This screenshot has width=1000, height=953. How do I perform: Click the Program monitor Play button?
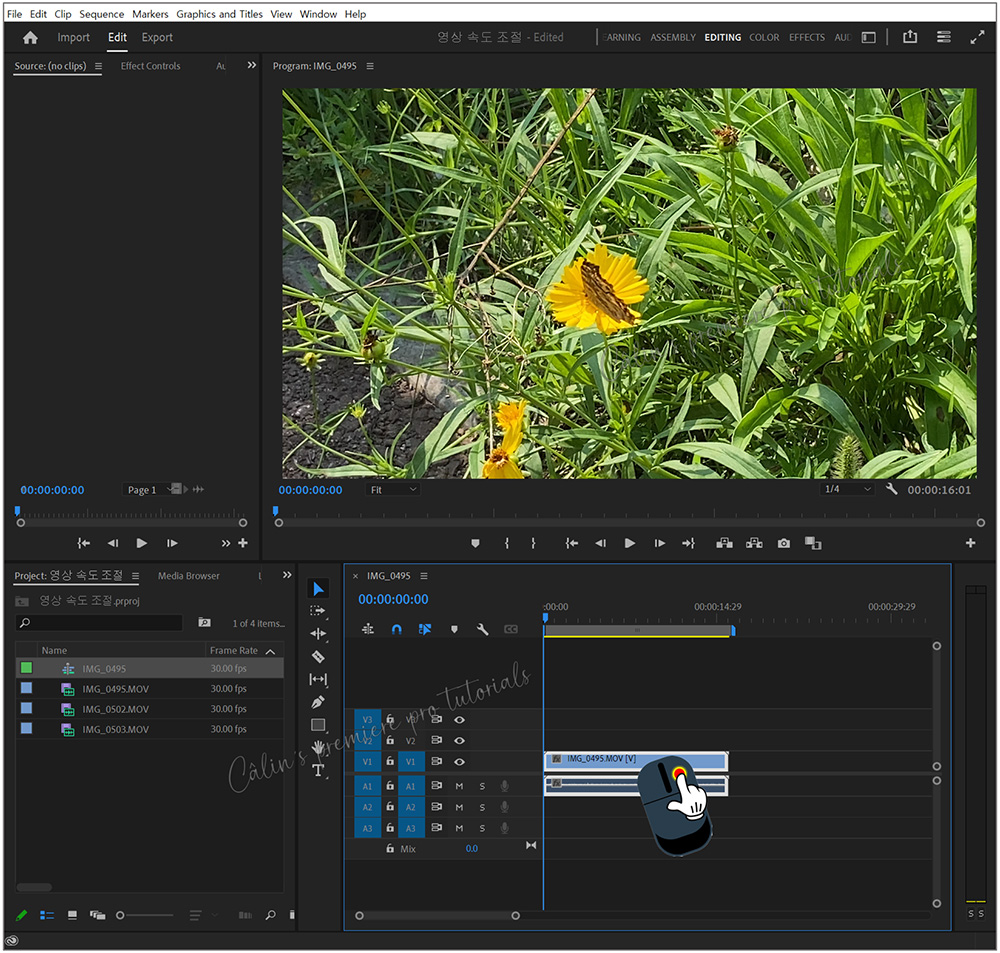(630, 543)
